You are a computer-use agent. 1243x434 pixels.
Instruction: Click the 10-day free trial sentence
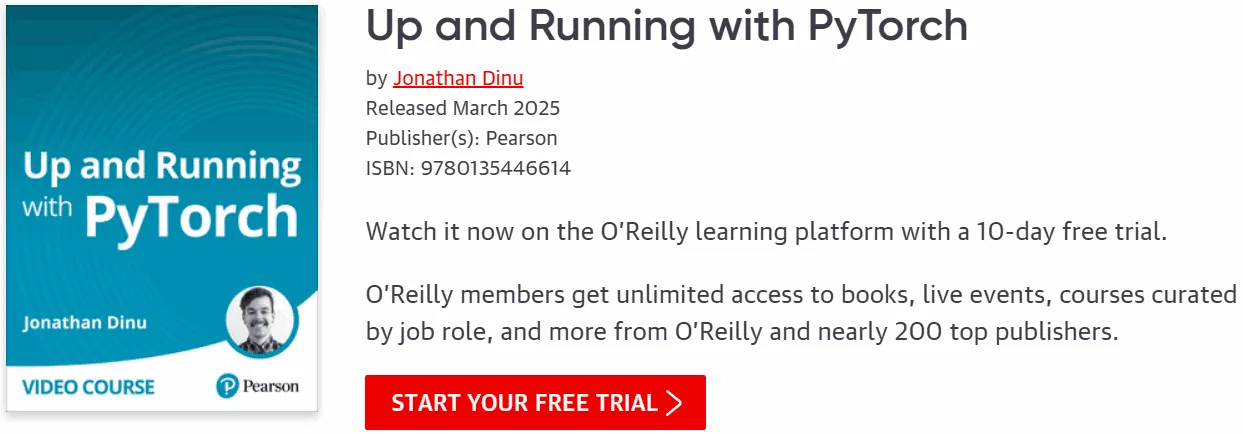tap(767, 233)
